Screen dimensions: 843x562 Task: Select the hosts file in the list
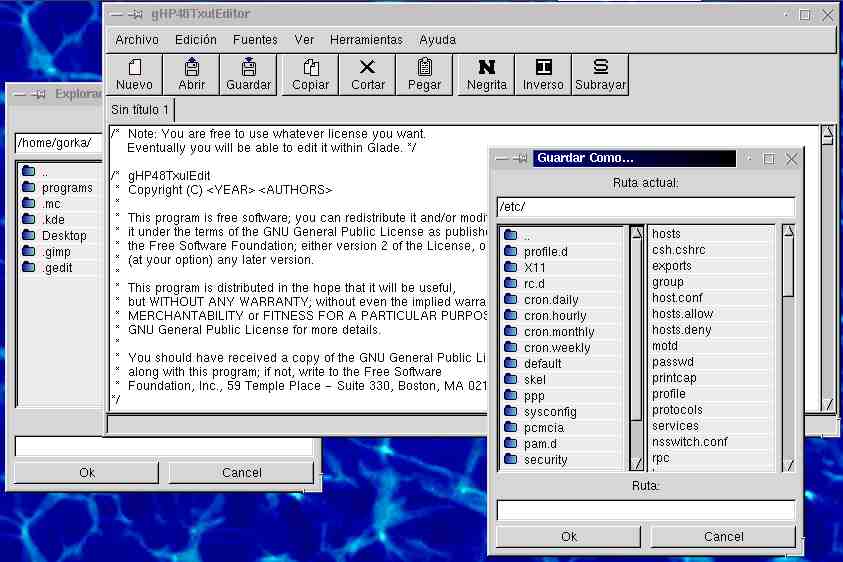[x=712, y=234]
